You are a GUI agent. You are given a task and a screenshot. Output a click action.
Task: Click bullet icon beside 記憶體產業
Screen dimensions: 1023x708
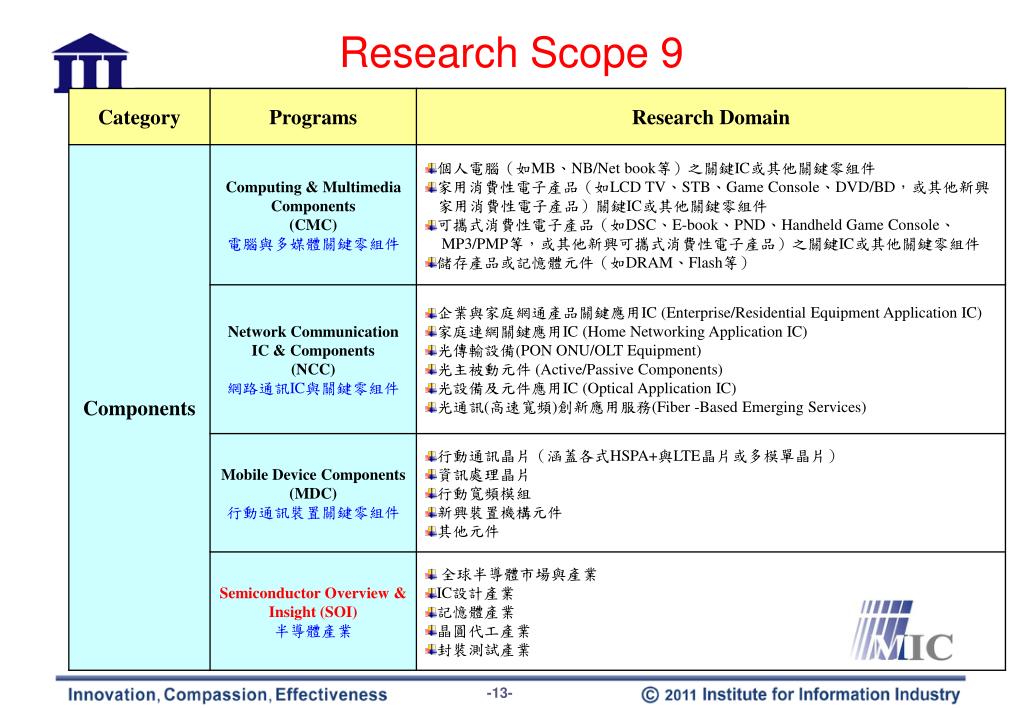(431, 613)
